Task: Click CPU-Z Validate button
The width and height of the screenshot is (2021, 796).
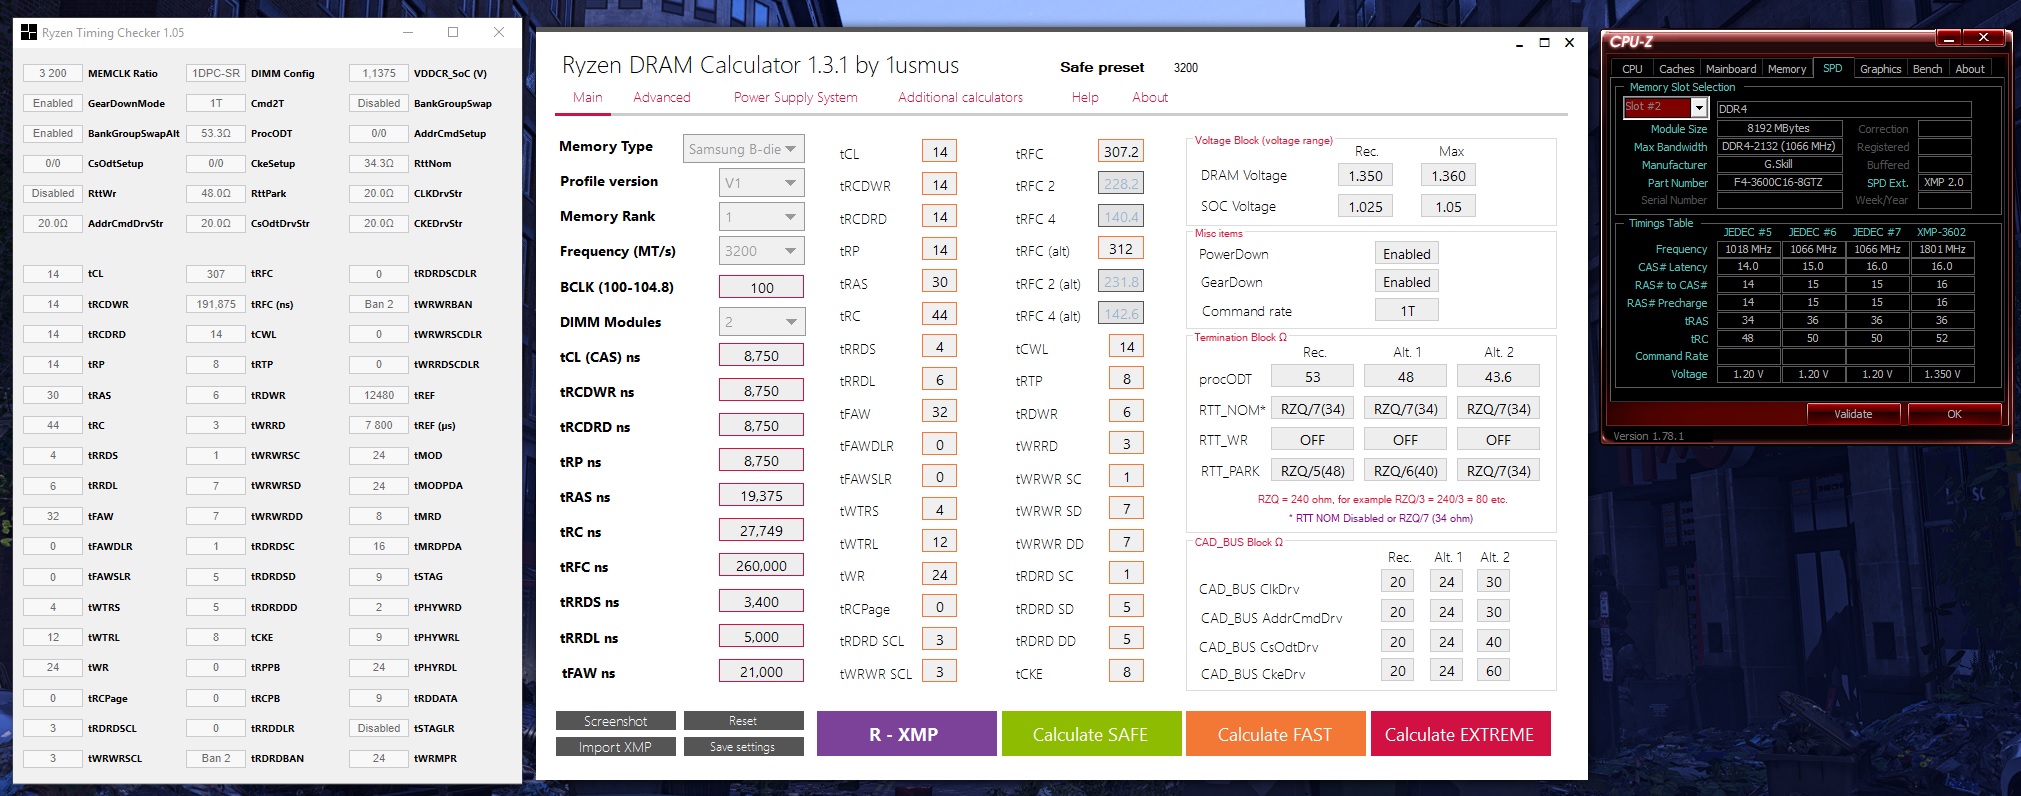Action: 1854,414
